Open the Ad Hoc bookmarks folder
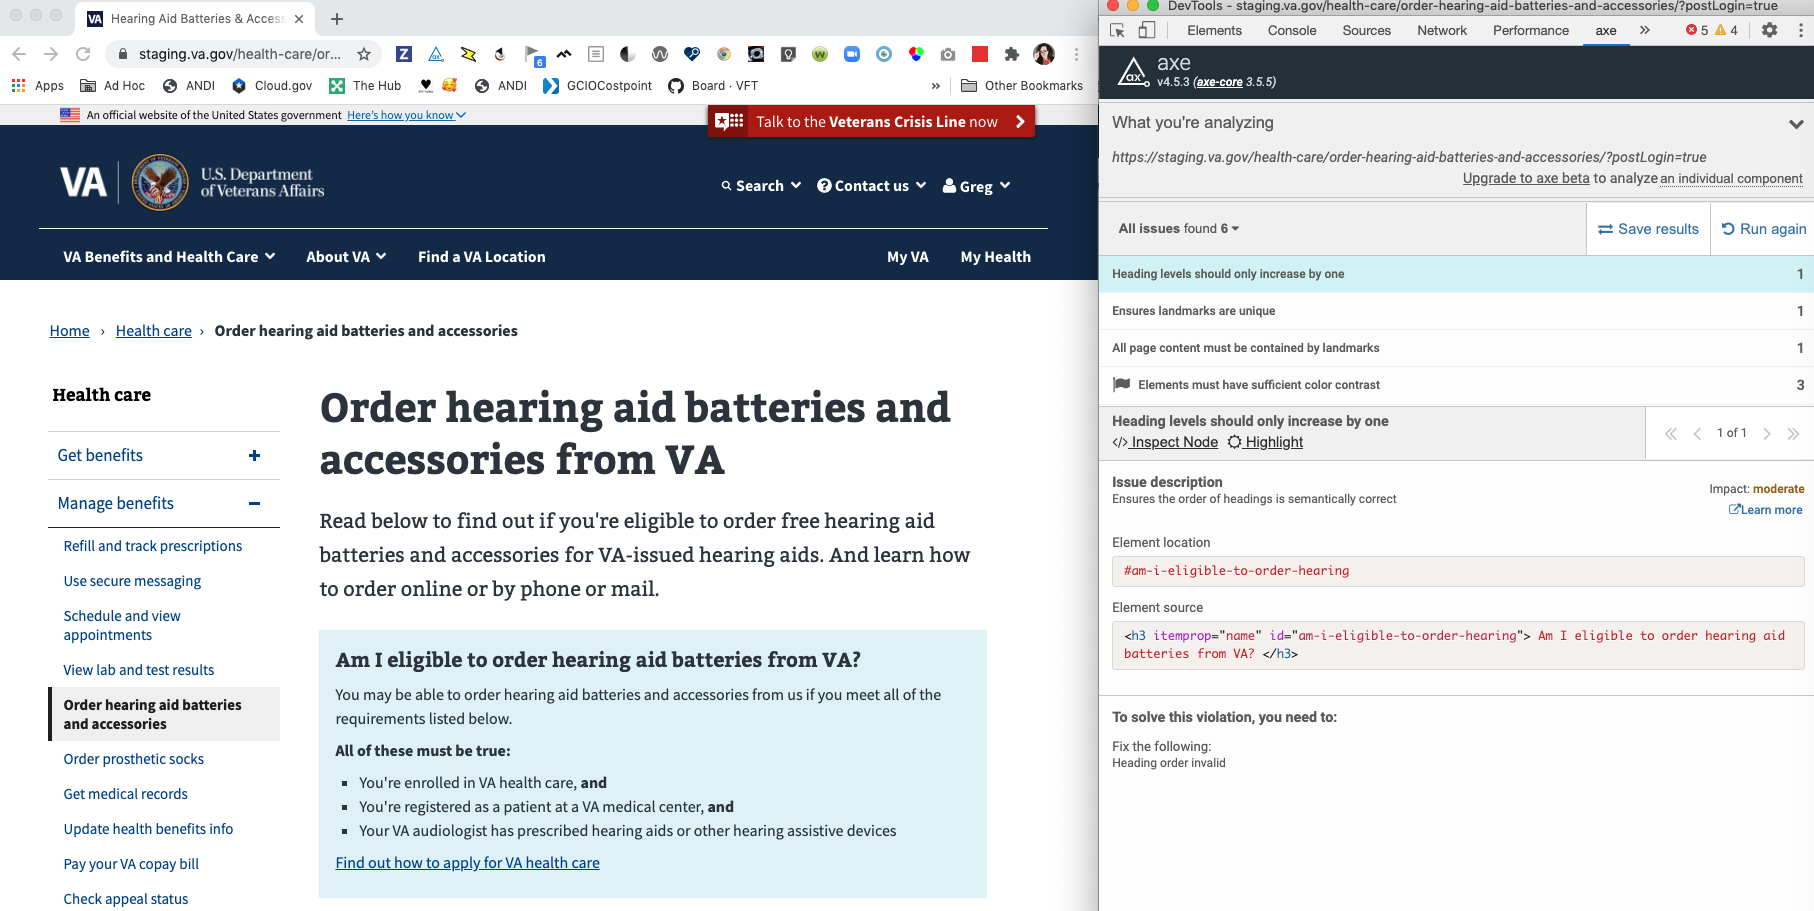1814x911 pixels. click(x=113, y=86)
